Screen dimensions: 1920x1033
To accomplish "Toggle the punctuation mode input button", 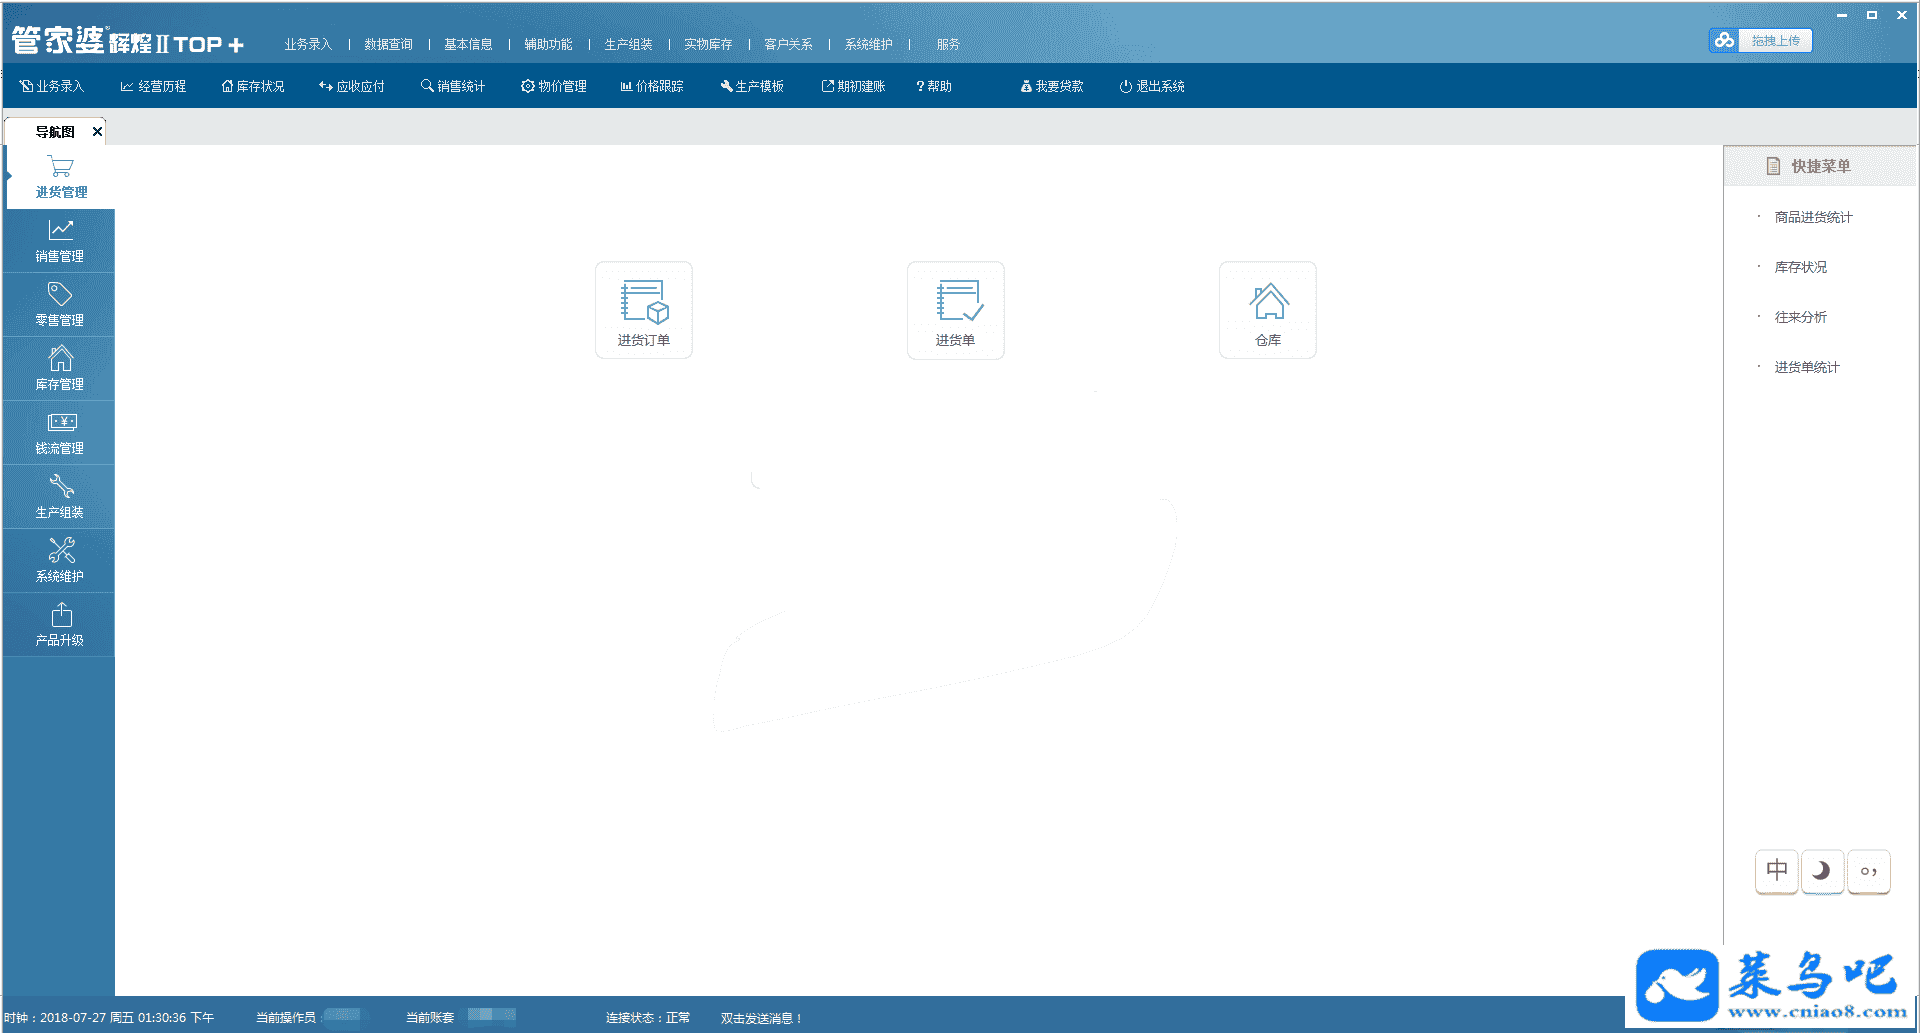I will [x=1869, y=871].
